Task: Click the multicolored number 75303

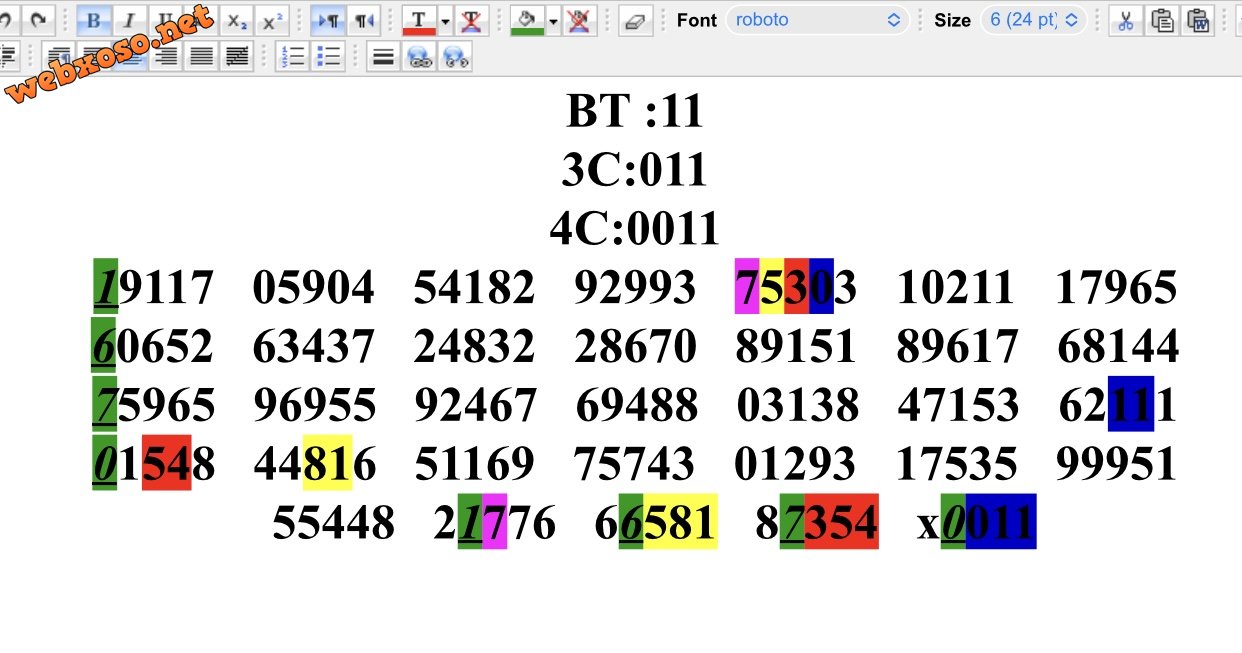Action: [796, 288]
